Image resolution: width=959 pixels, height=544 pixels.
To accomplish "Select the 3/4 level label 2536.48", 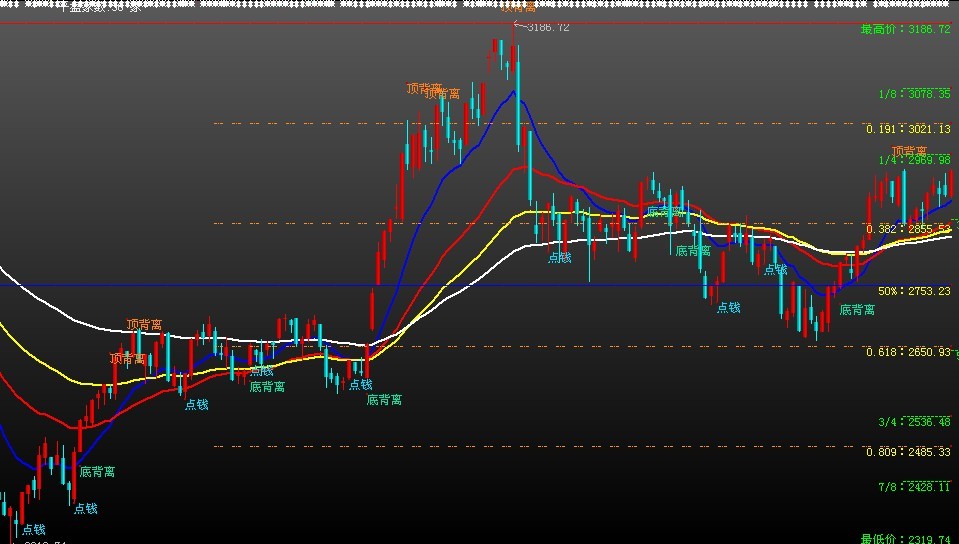I will pos(914,422).
